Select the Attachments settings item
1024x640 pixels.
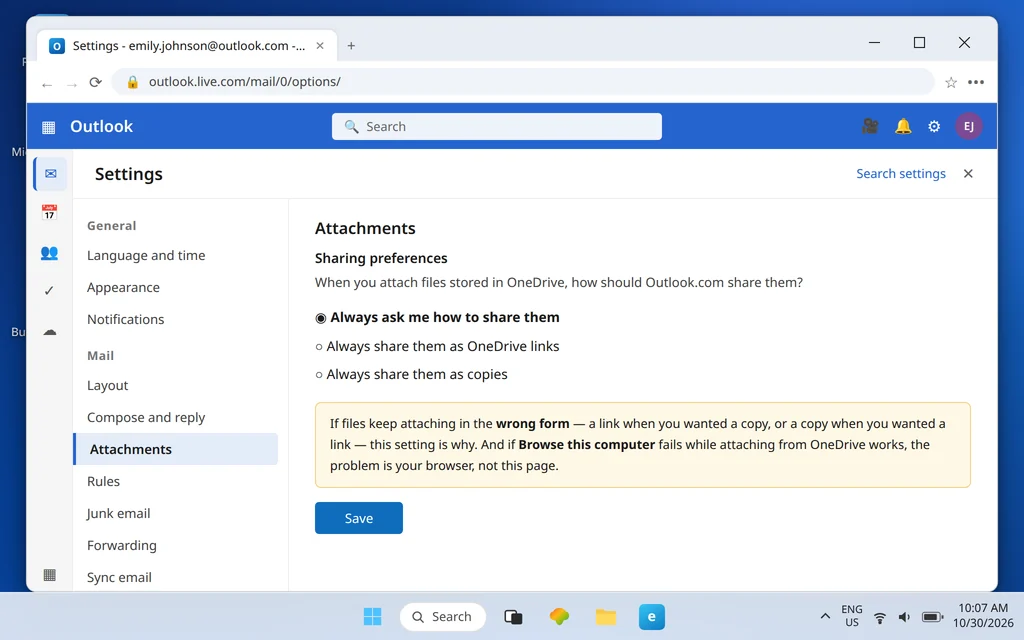click(176, 449)
